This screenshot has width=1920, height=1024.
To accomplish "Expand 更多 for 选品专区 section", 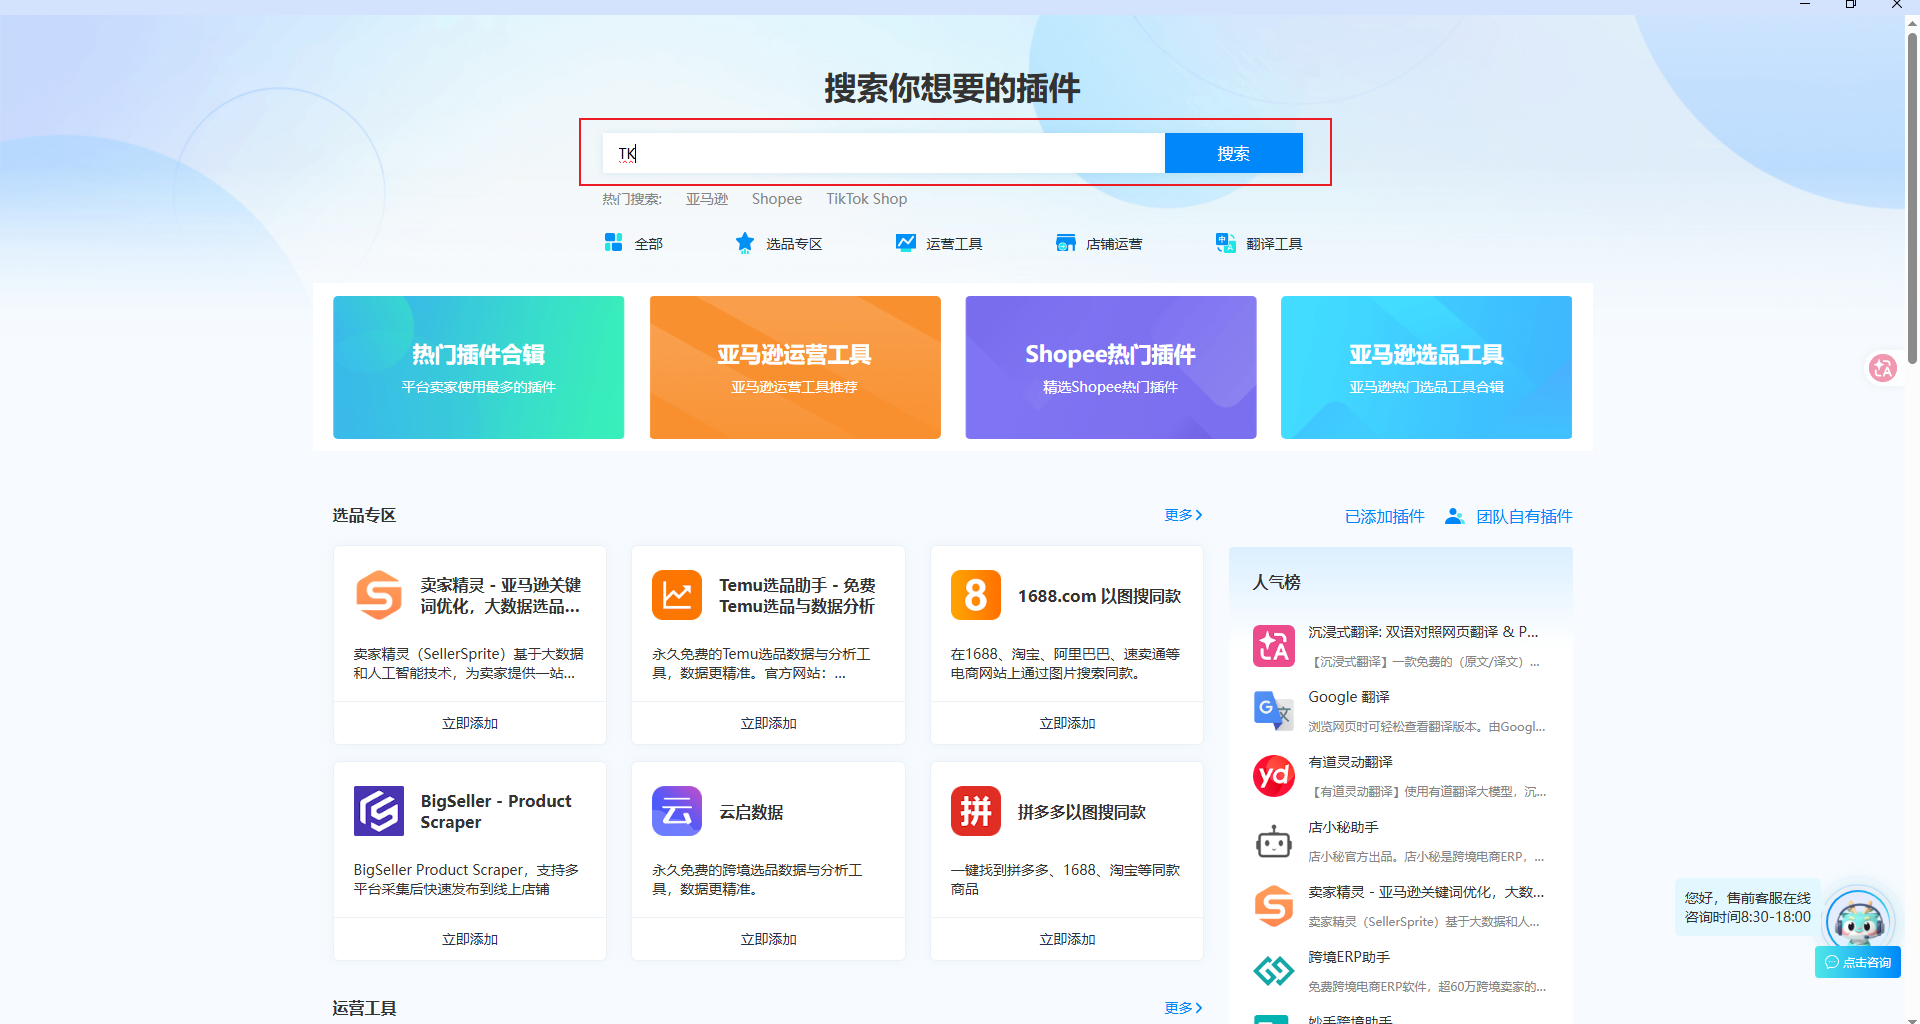I will [x=1184, y=515].
